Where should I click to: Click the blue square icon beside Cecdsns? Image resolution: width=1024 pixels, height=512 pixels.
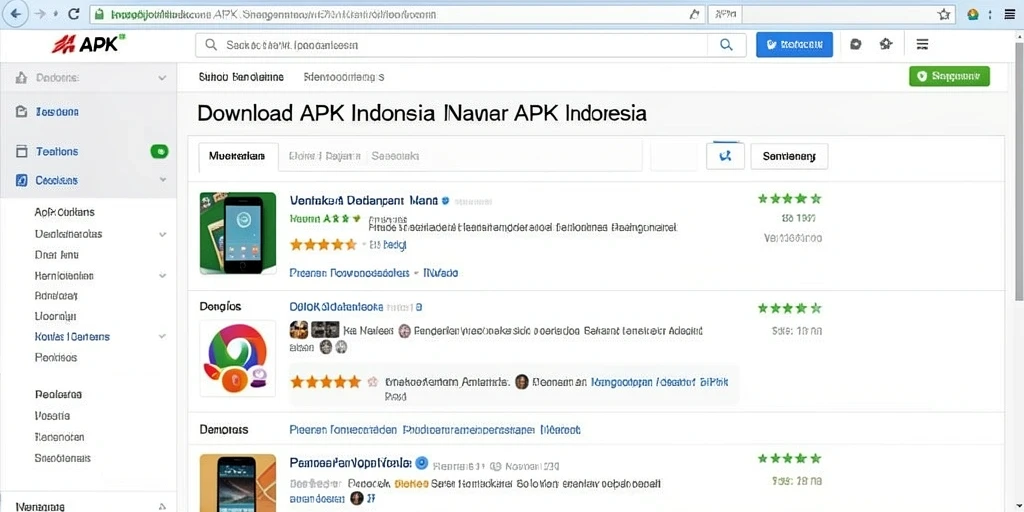click(21, 180)
